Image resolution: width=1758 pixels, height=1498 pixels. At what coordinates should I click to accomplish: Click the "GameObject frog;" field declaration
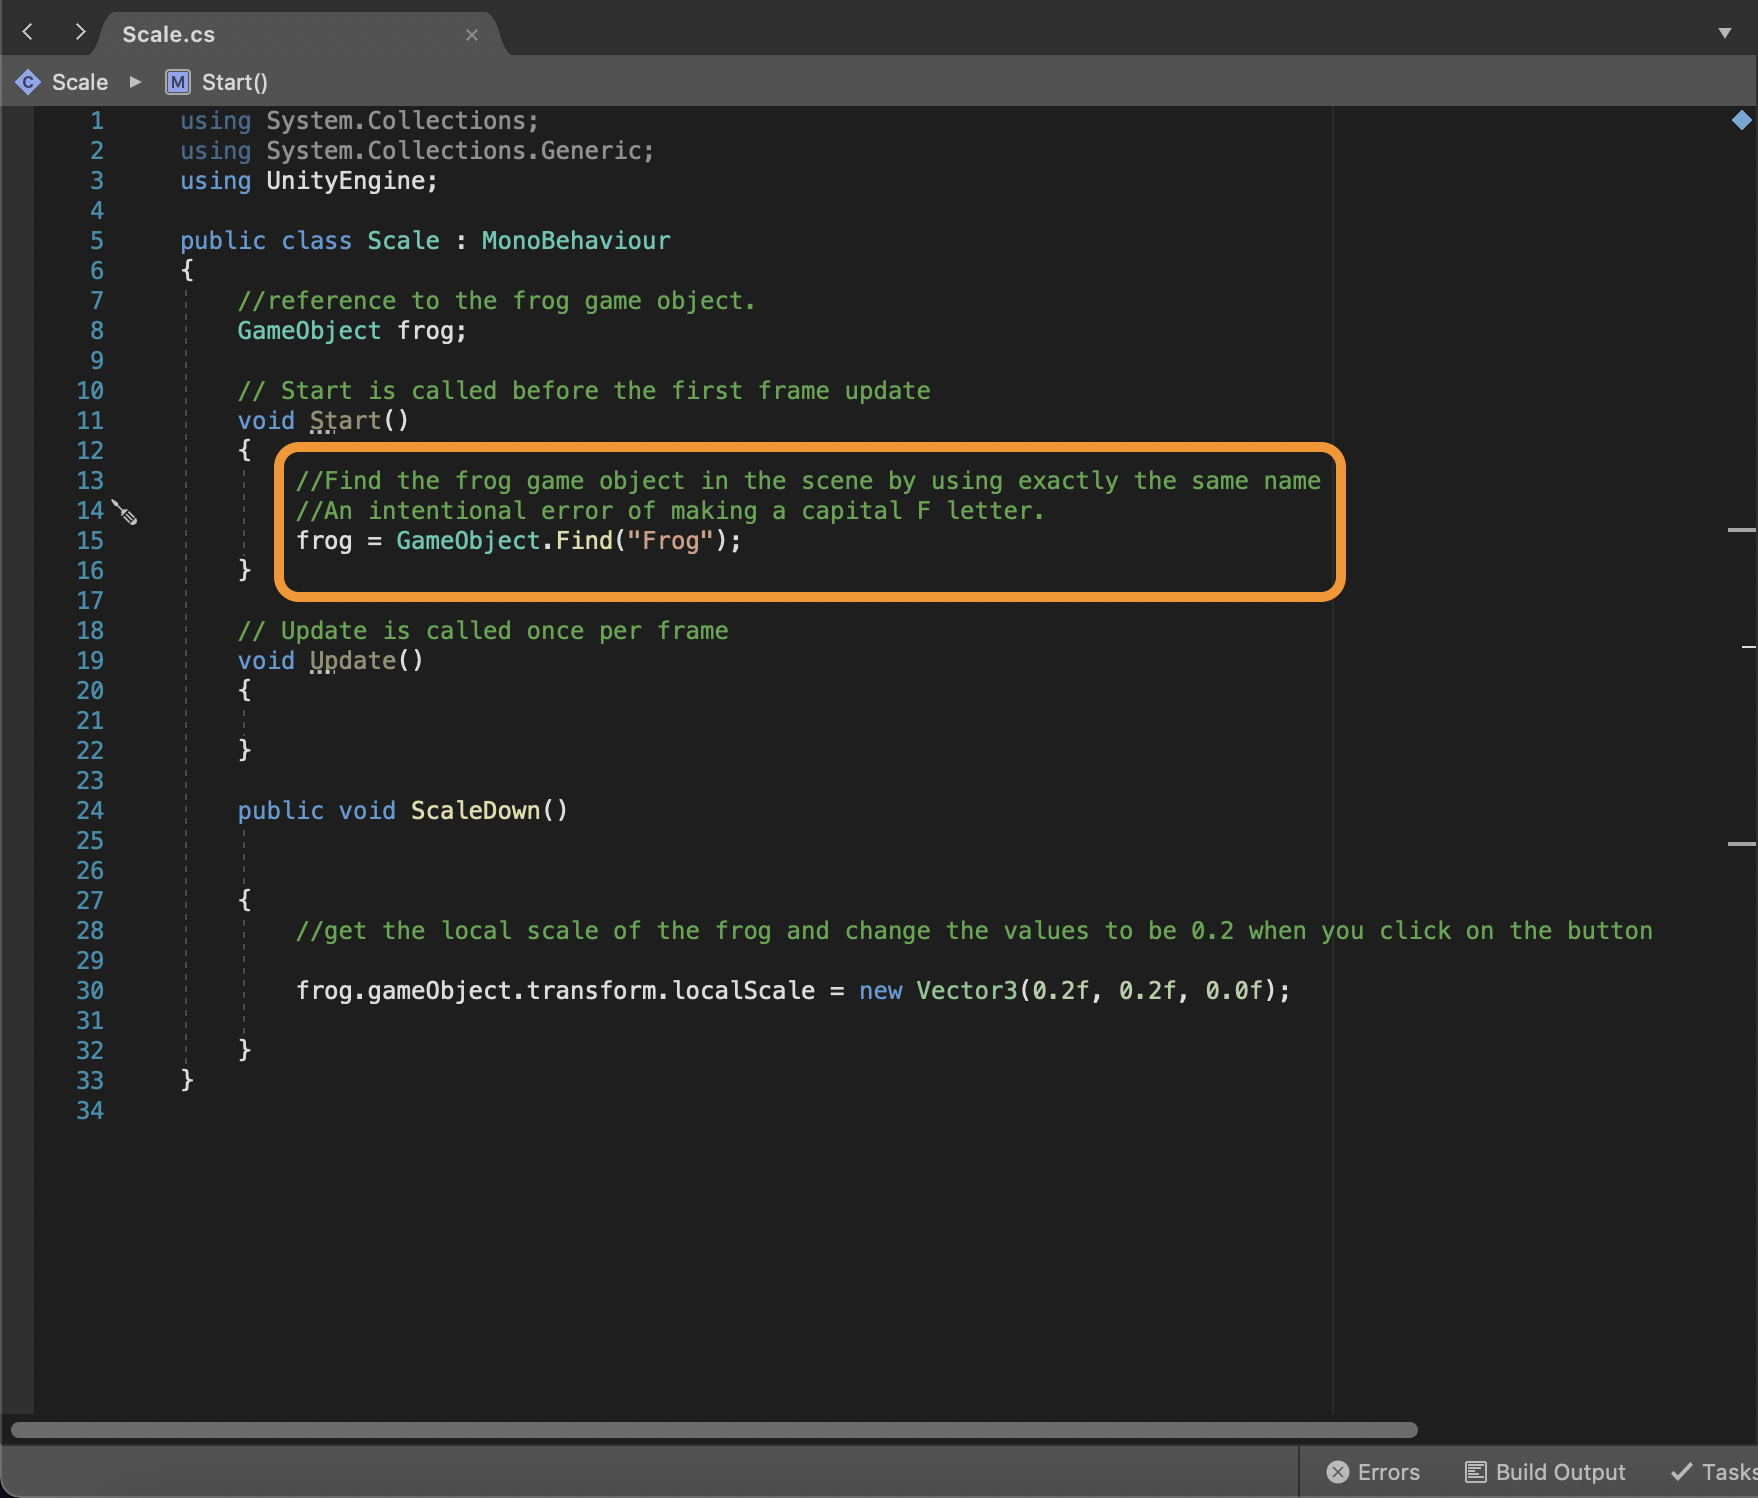pos(352,331)
